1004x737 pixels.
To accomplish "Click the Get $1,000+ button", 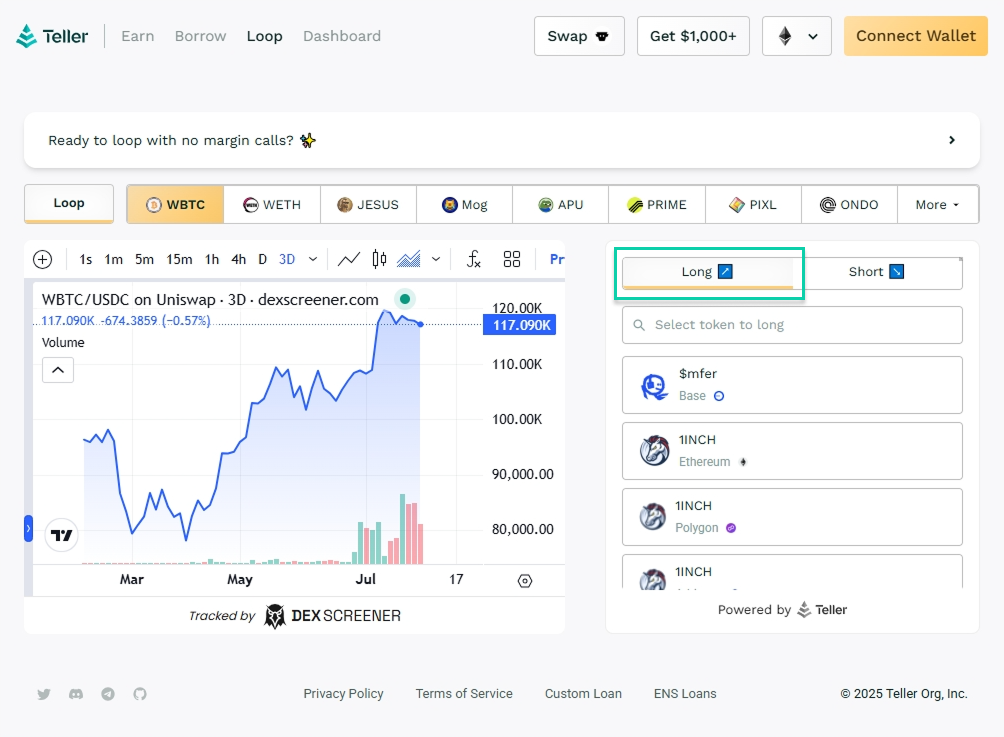I will [x=693, y=36].
